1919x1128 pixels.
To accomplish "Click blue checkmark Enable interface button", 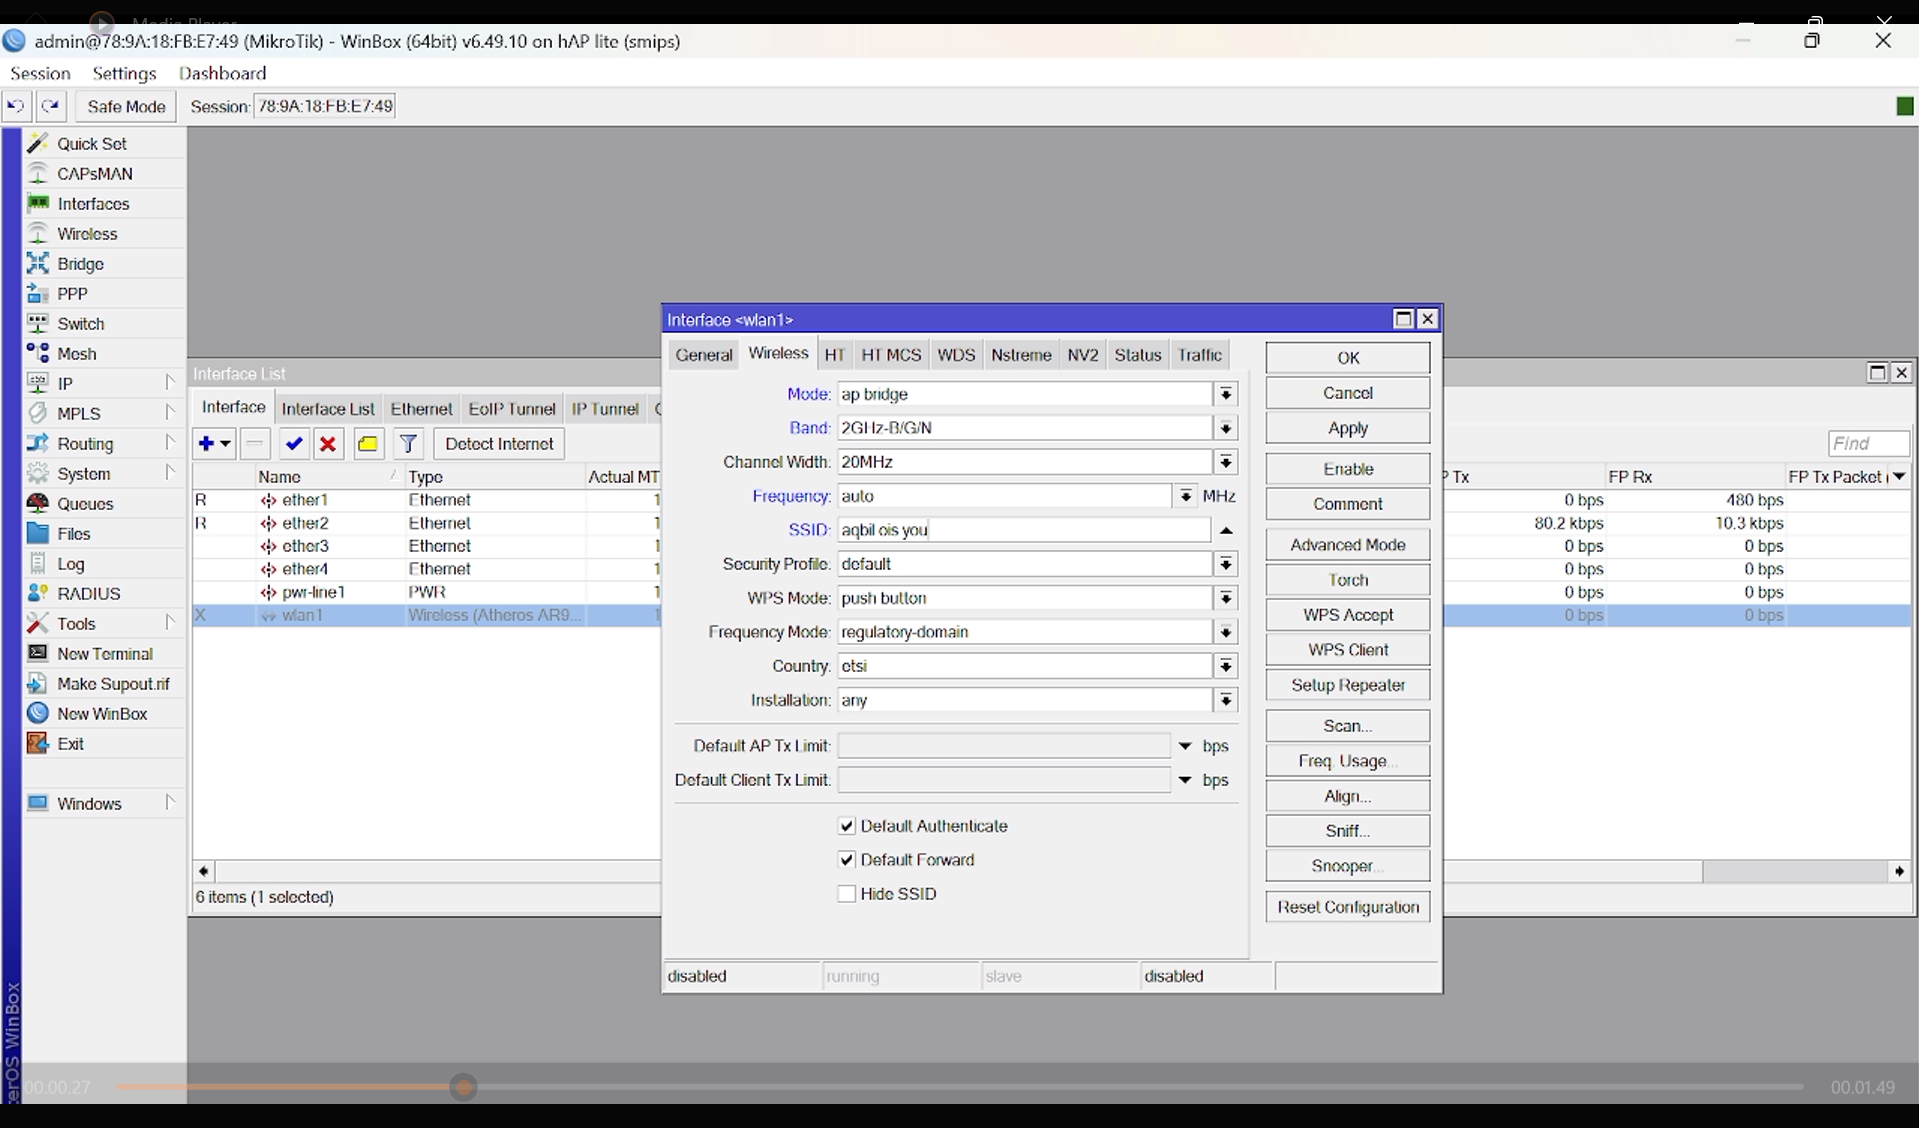I will (293, 444).
